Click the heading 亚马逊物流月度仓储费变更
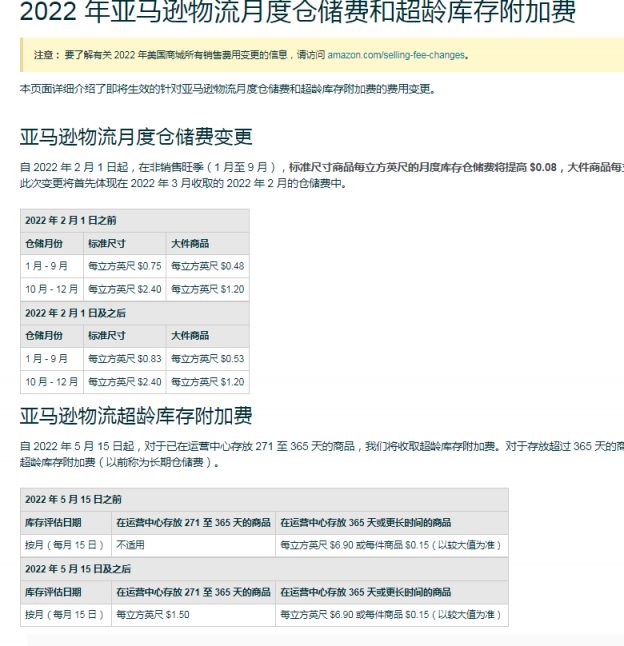The width and height of the screenshot is (624, 646). click(x=136, y=137)
